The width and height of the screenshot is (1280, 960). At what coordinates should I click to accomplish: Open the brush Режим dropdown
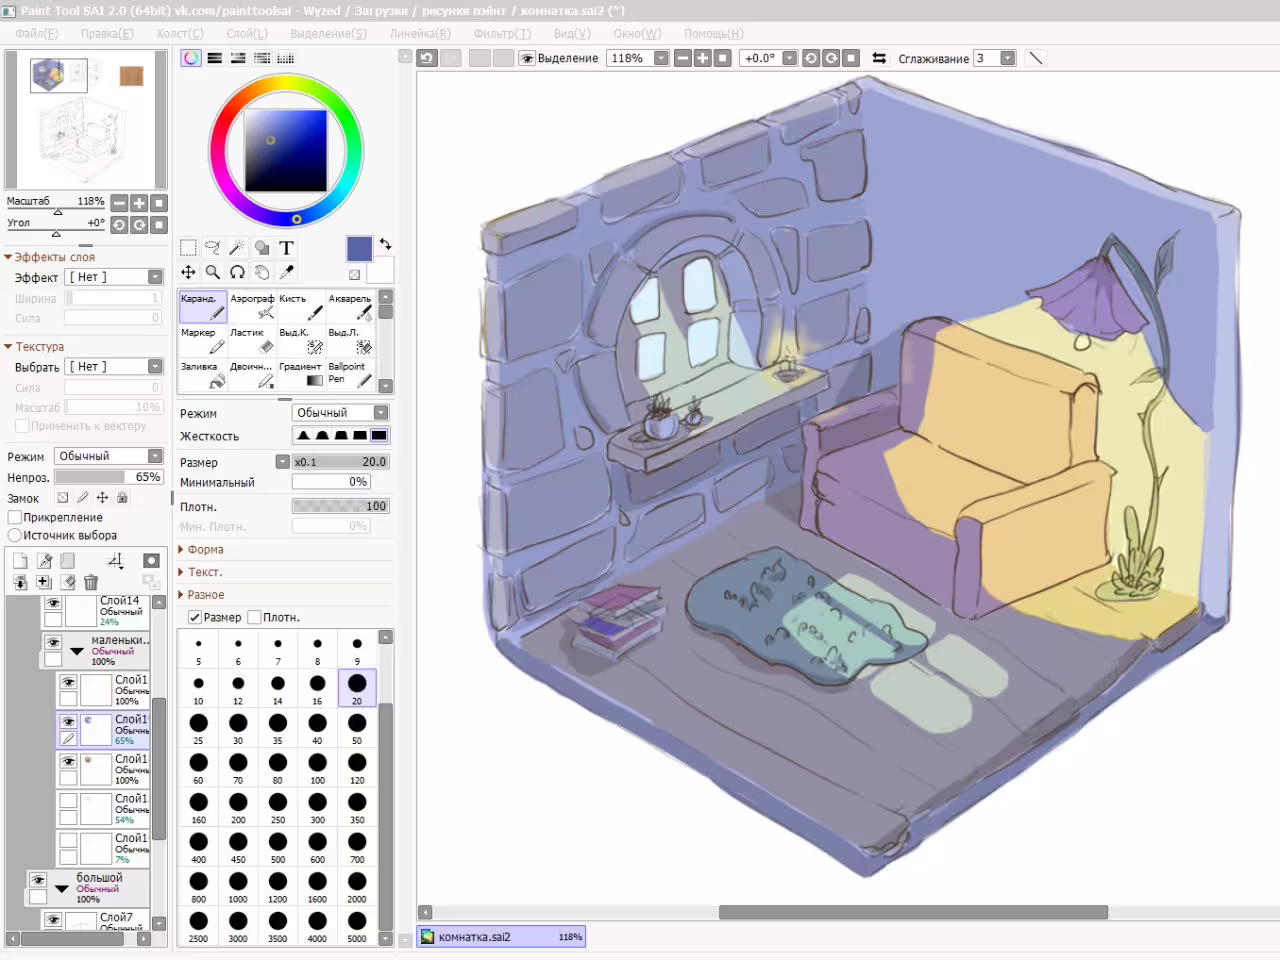[341, 413]
